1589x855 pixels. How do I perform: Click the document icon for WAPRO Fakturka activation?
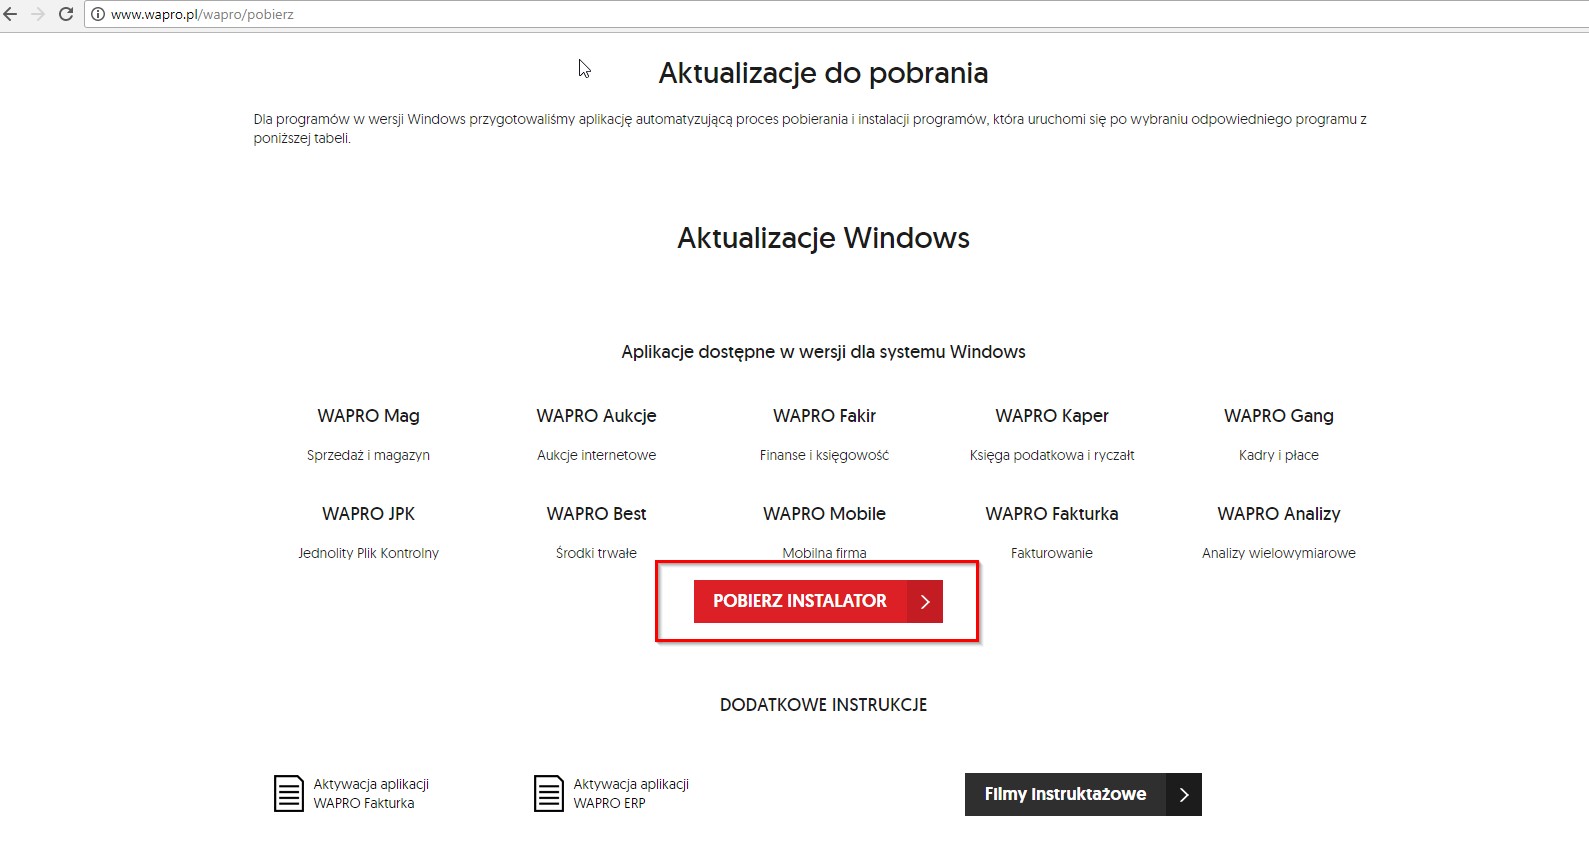(x=289, y=794)
